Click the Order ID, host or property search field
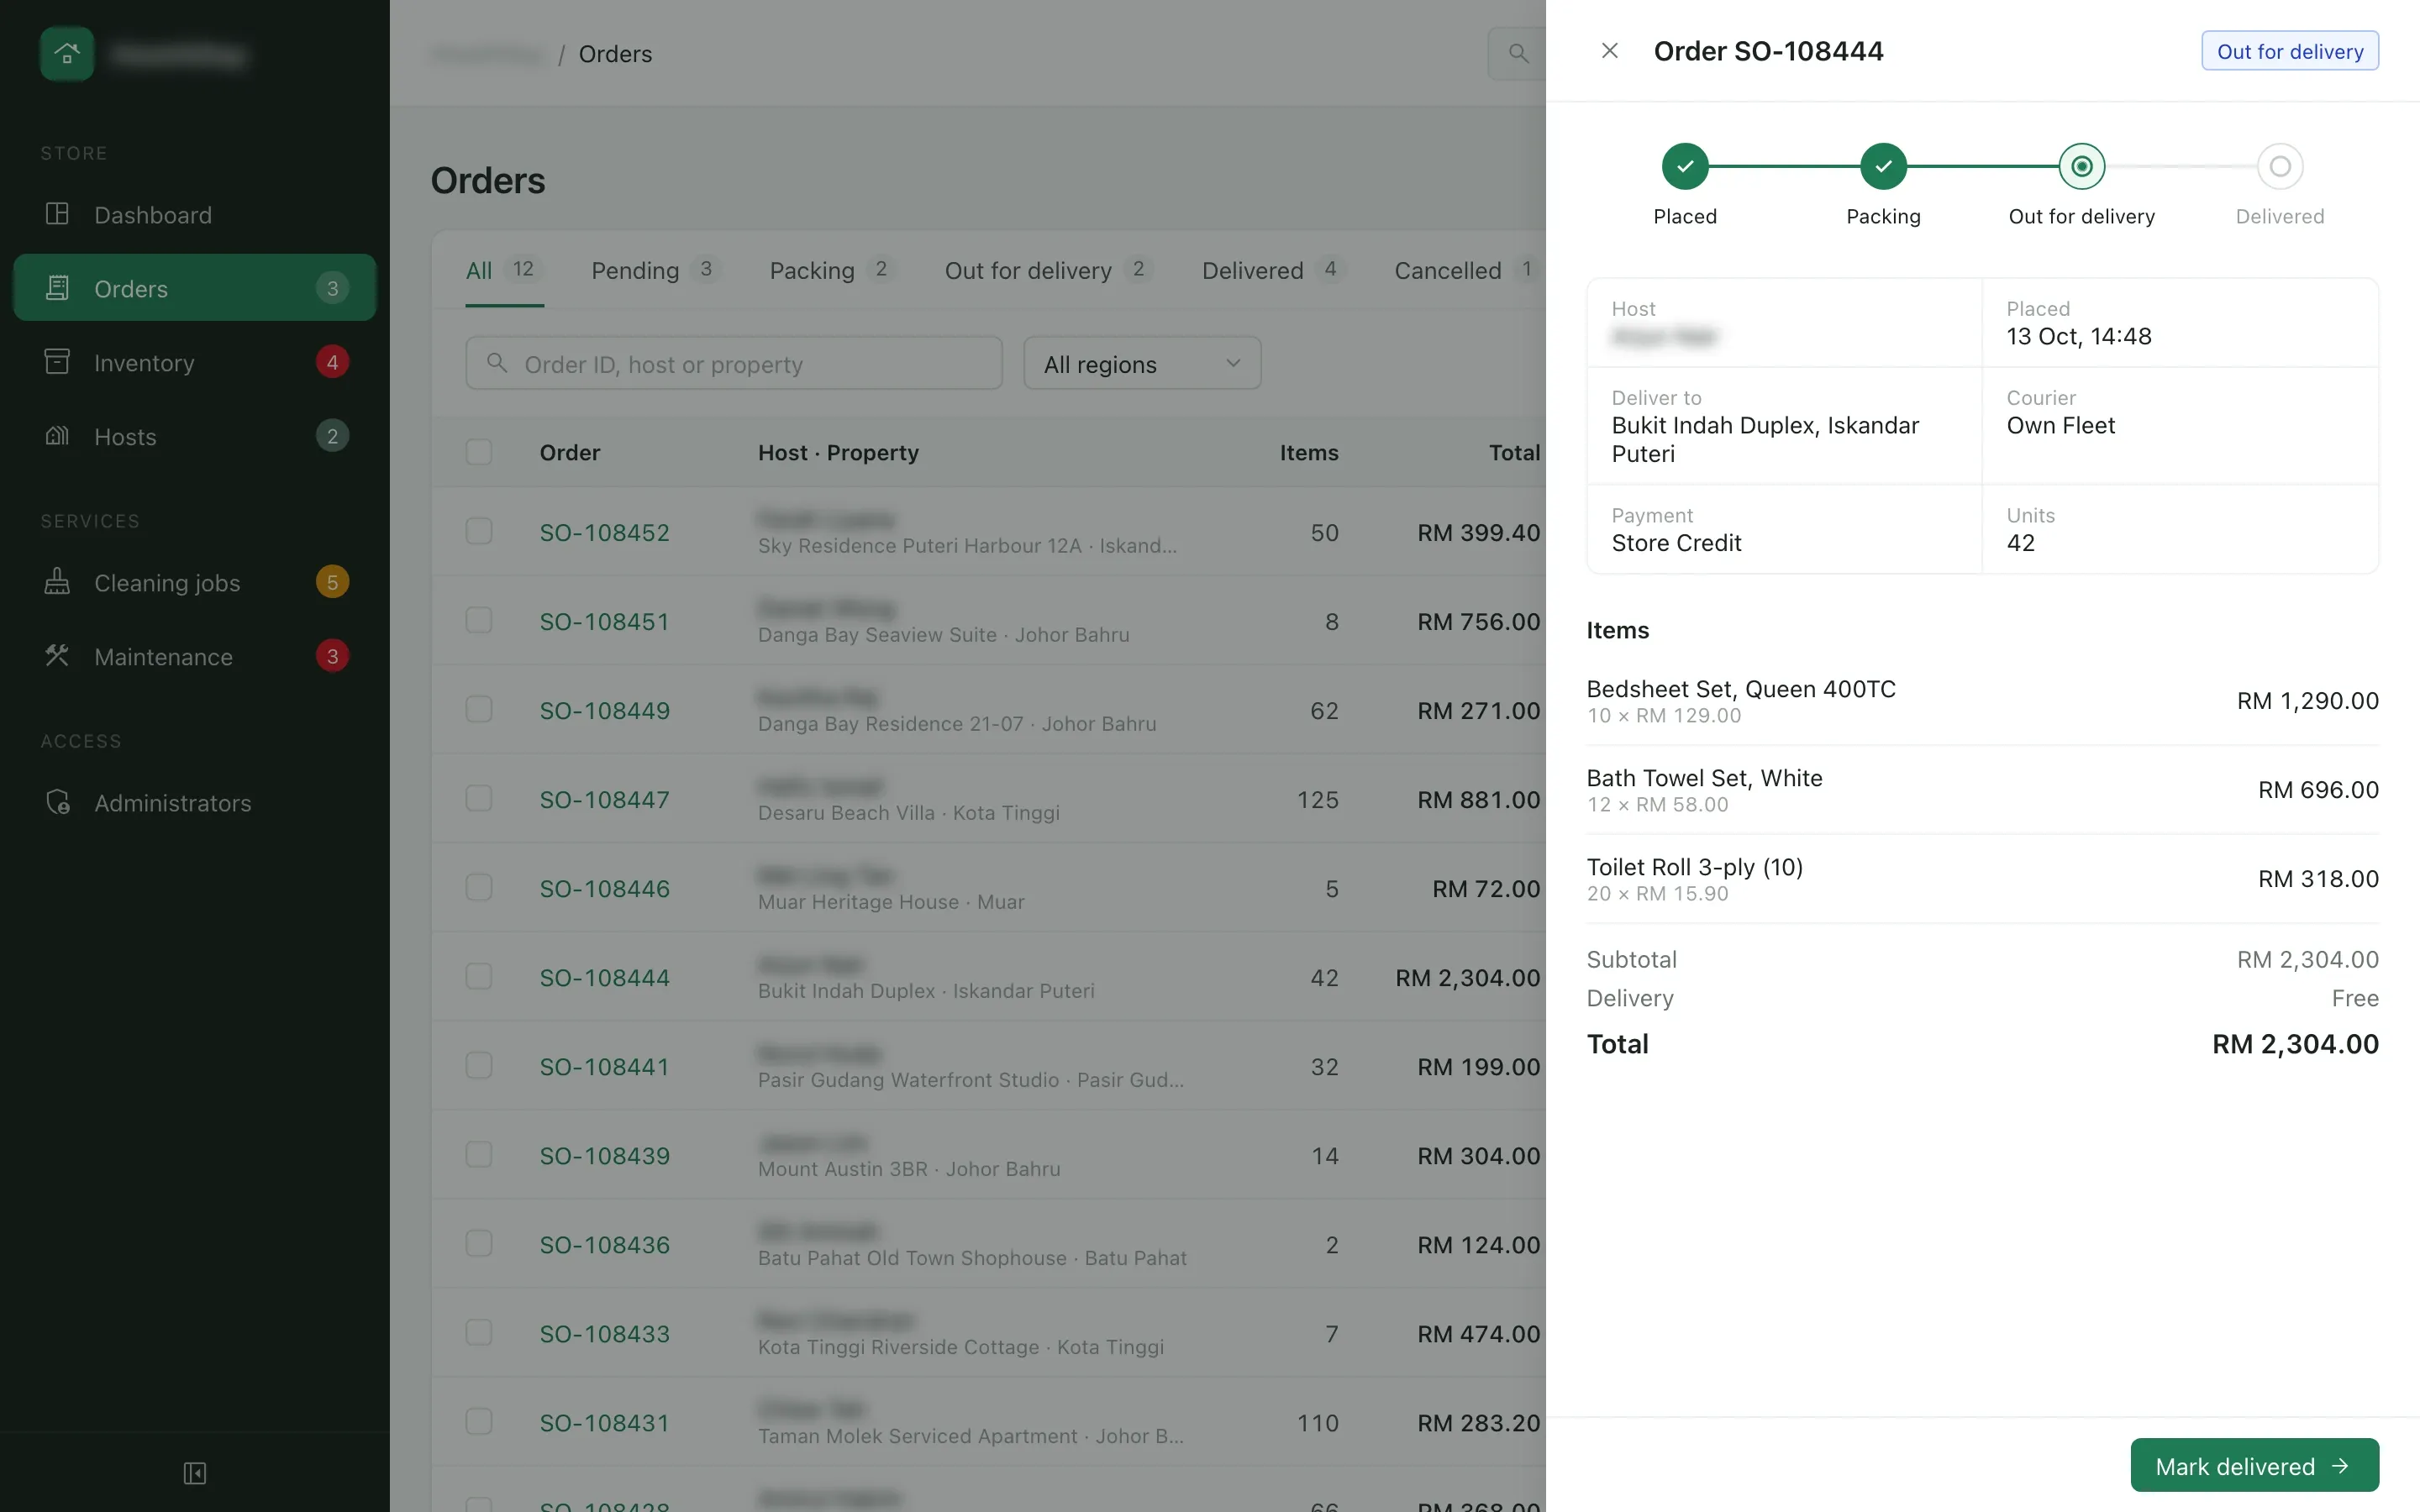 [x=734, y=363]
